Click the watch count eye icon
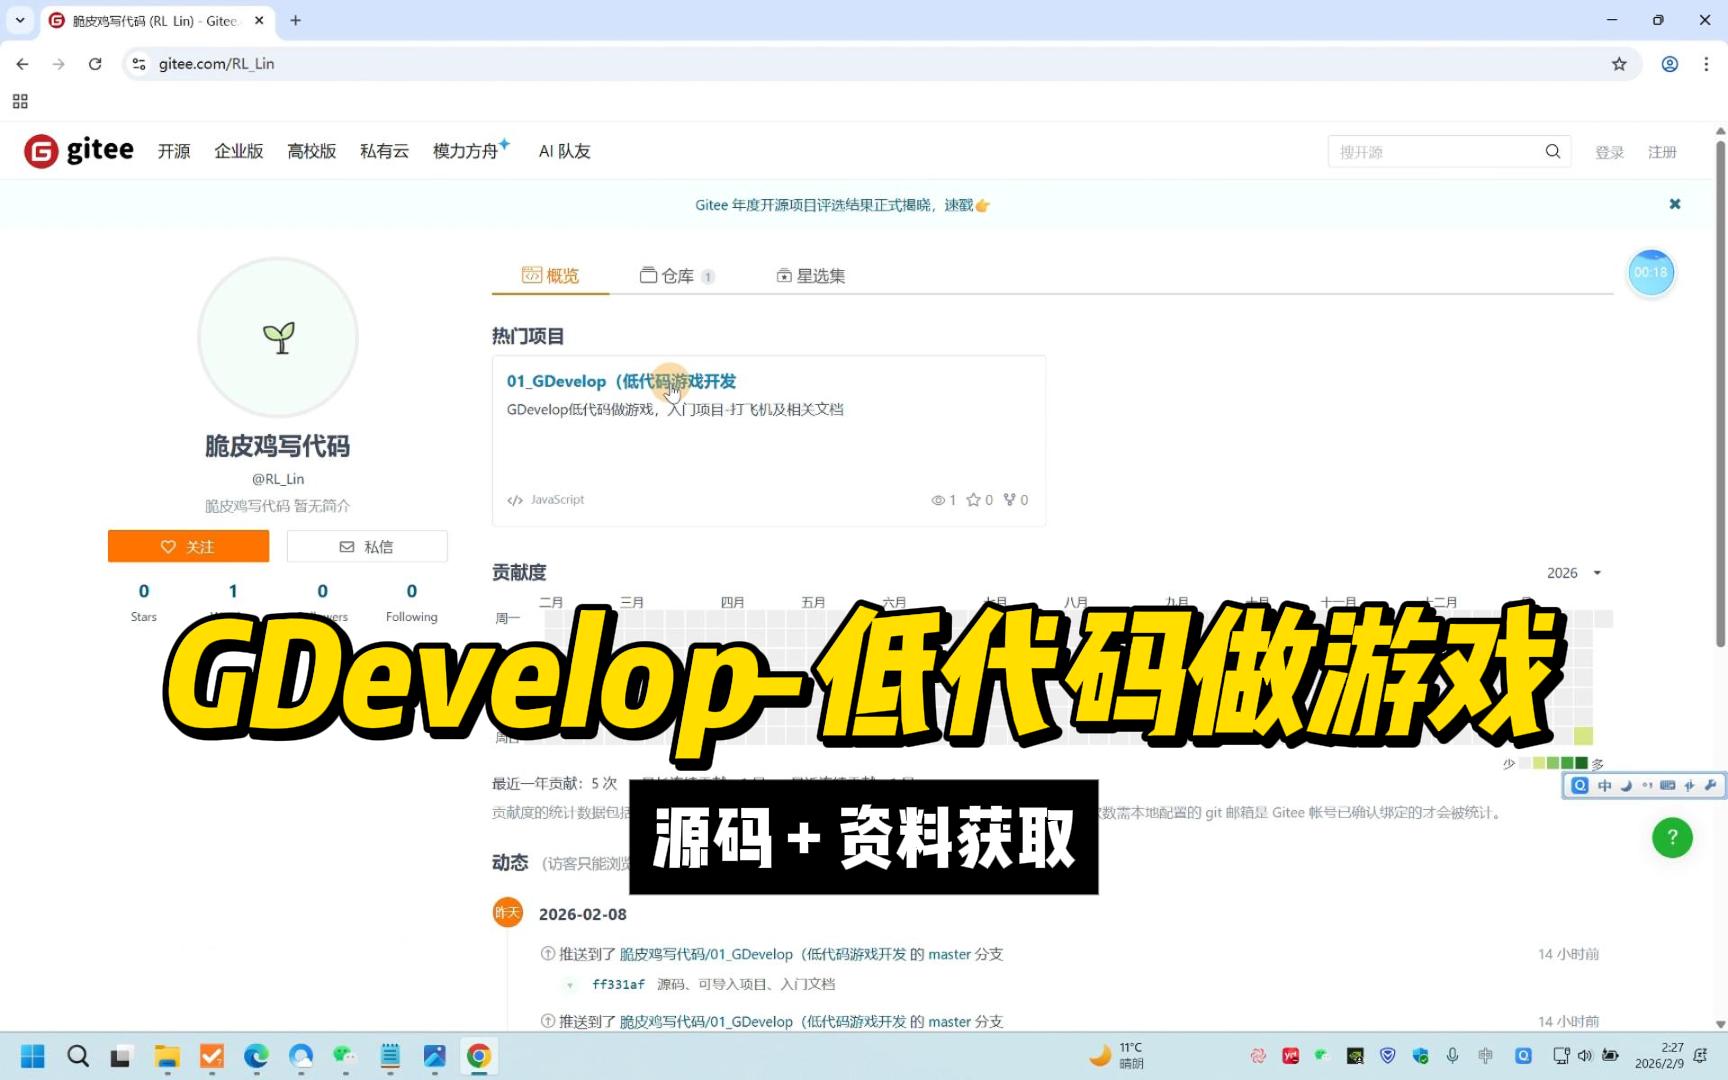Image resolution: width=1728 pixels, height=1080 pixels. tap(938, 500)
